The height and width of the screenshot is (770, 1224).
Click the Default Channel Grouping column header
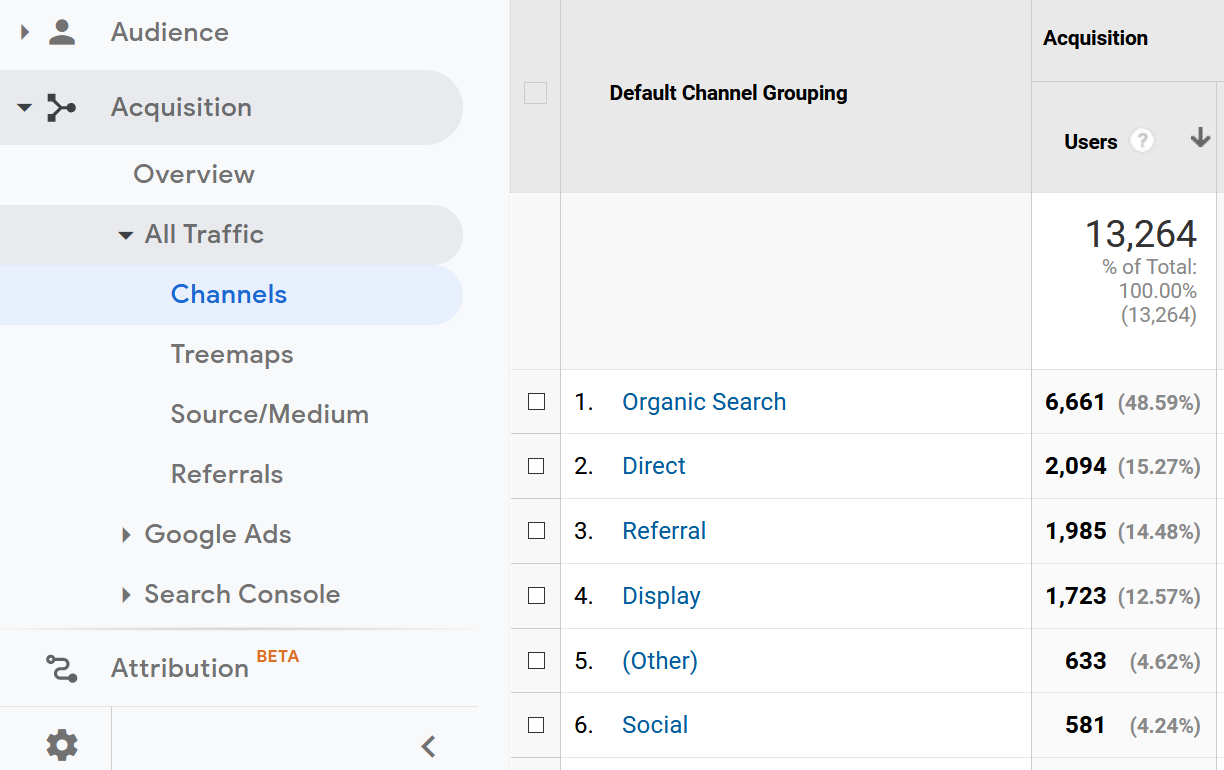click(x=728, y=93)
